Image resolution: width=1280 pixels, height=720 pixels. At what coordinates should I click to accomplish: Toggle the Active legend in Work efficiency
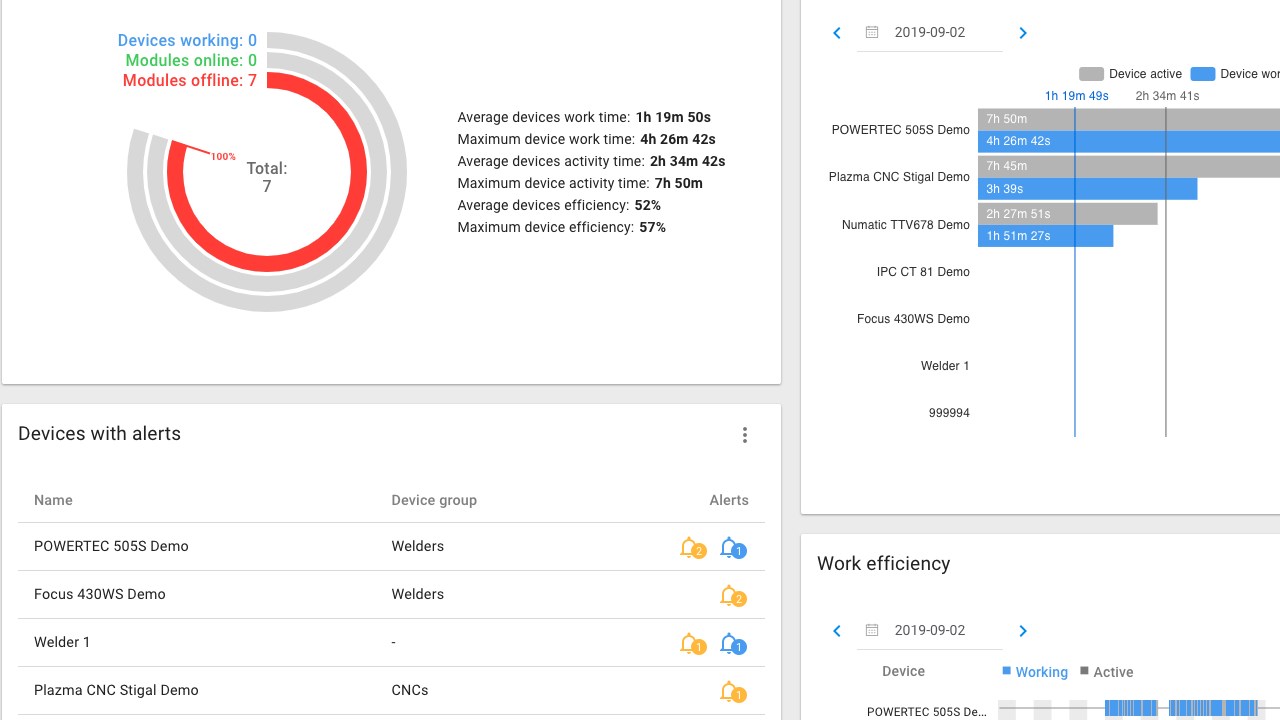pyautogui.click(x=1106, y=672)
